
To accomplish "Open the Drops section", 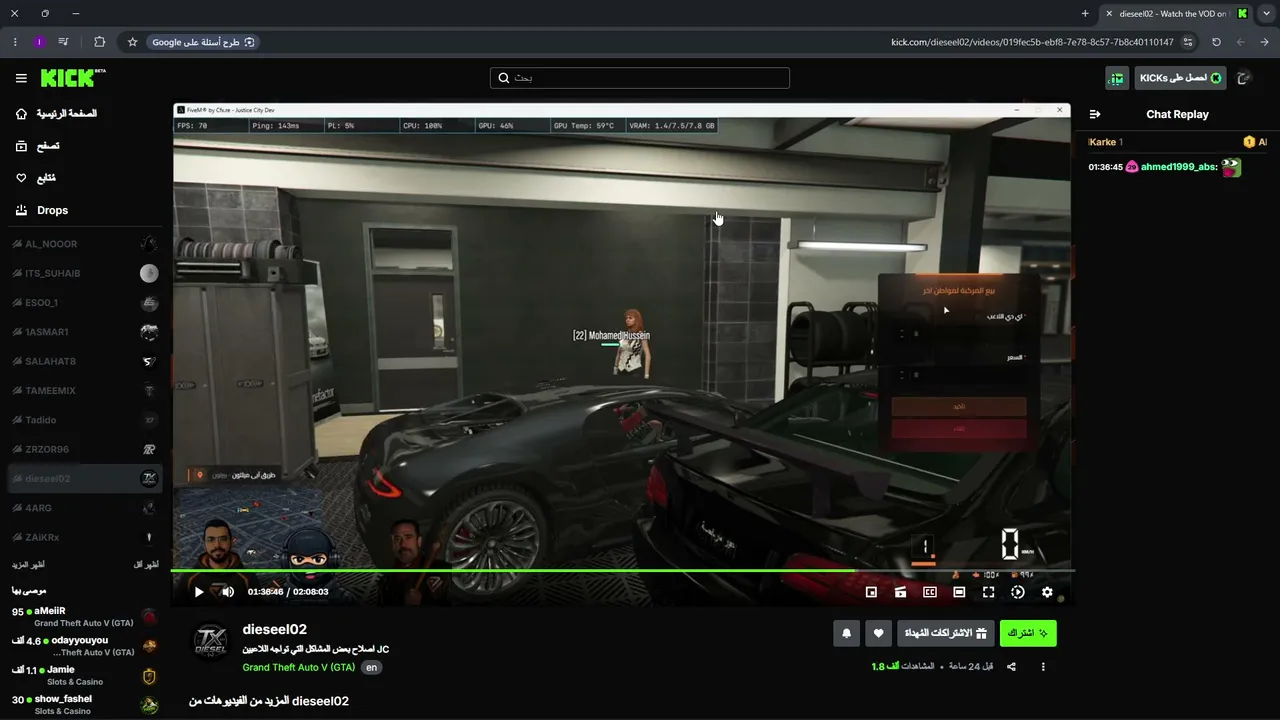I will [42, 210].
